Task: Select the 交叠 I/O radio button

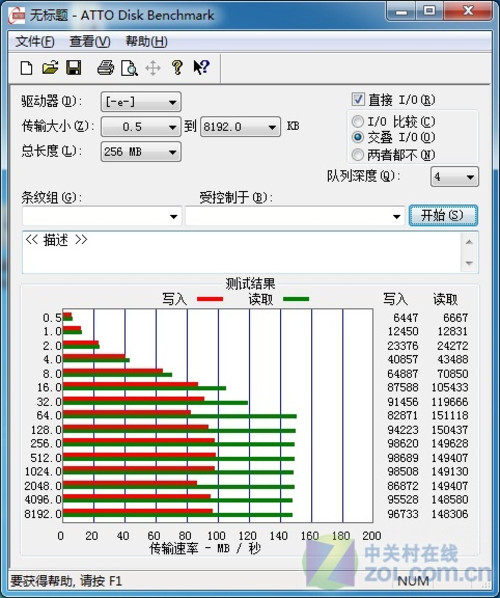Action: (x=357, y=137)
